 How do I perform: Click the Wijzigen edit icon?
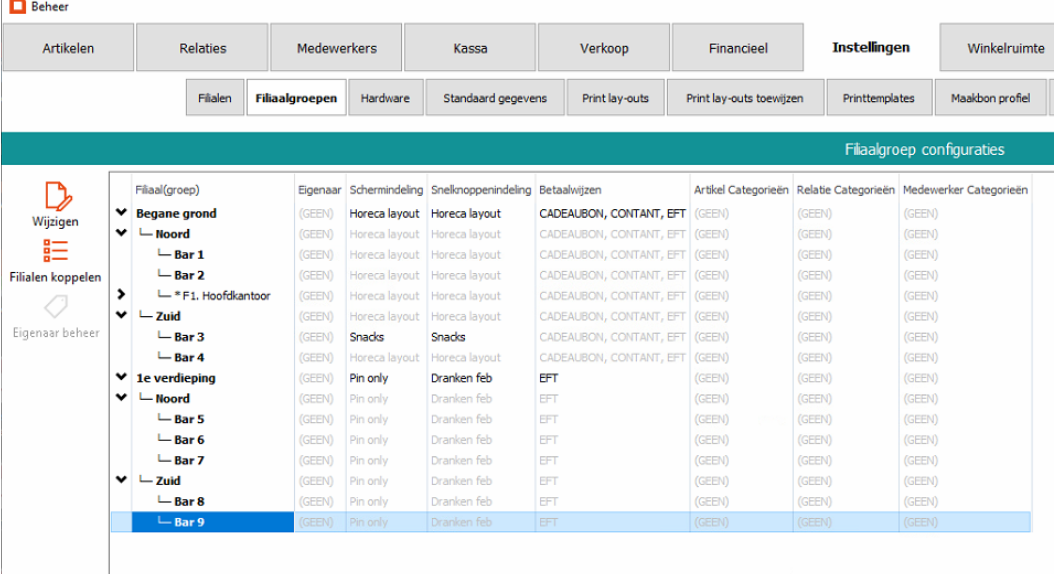[57, 196]
